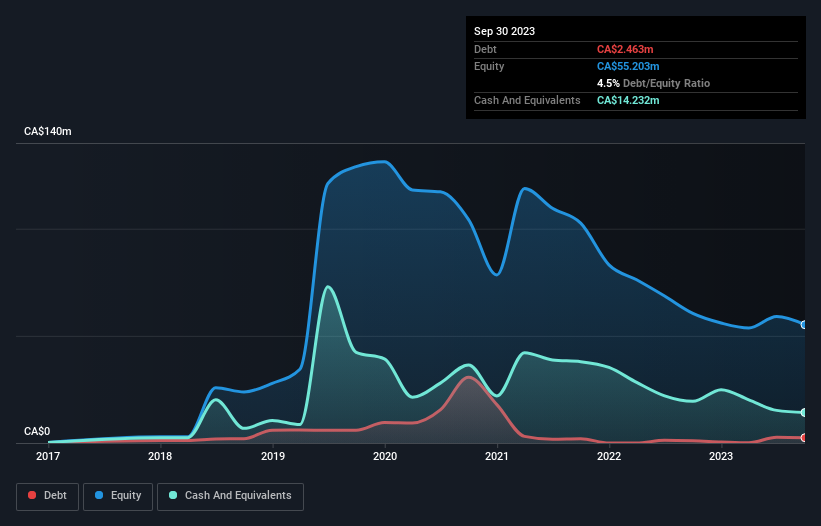Click the Sep 30 2023 tooltip date
This screenshot has width=821, height=526.
(x=504, y=31)
